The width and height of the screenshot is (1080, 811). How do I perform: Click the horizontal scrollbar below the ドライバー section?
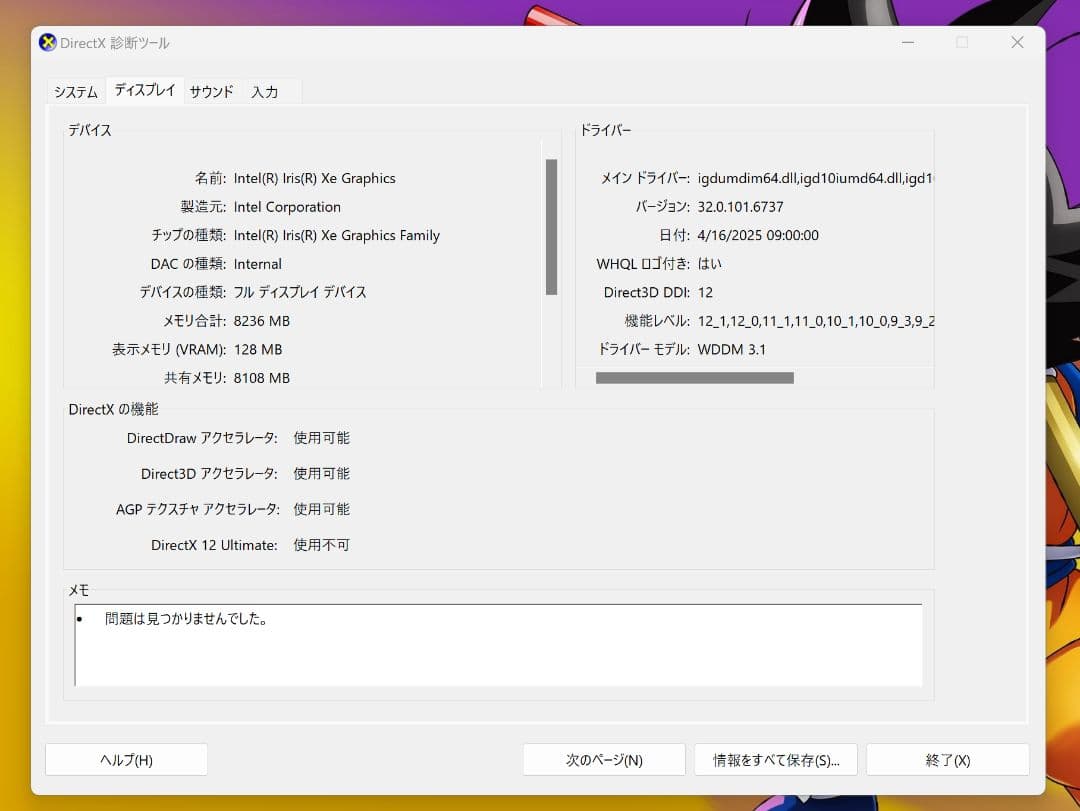click(x=694, y=378)
